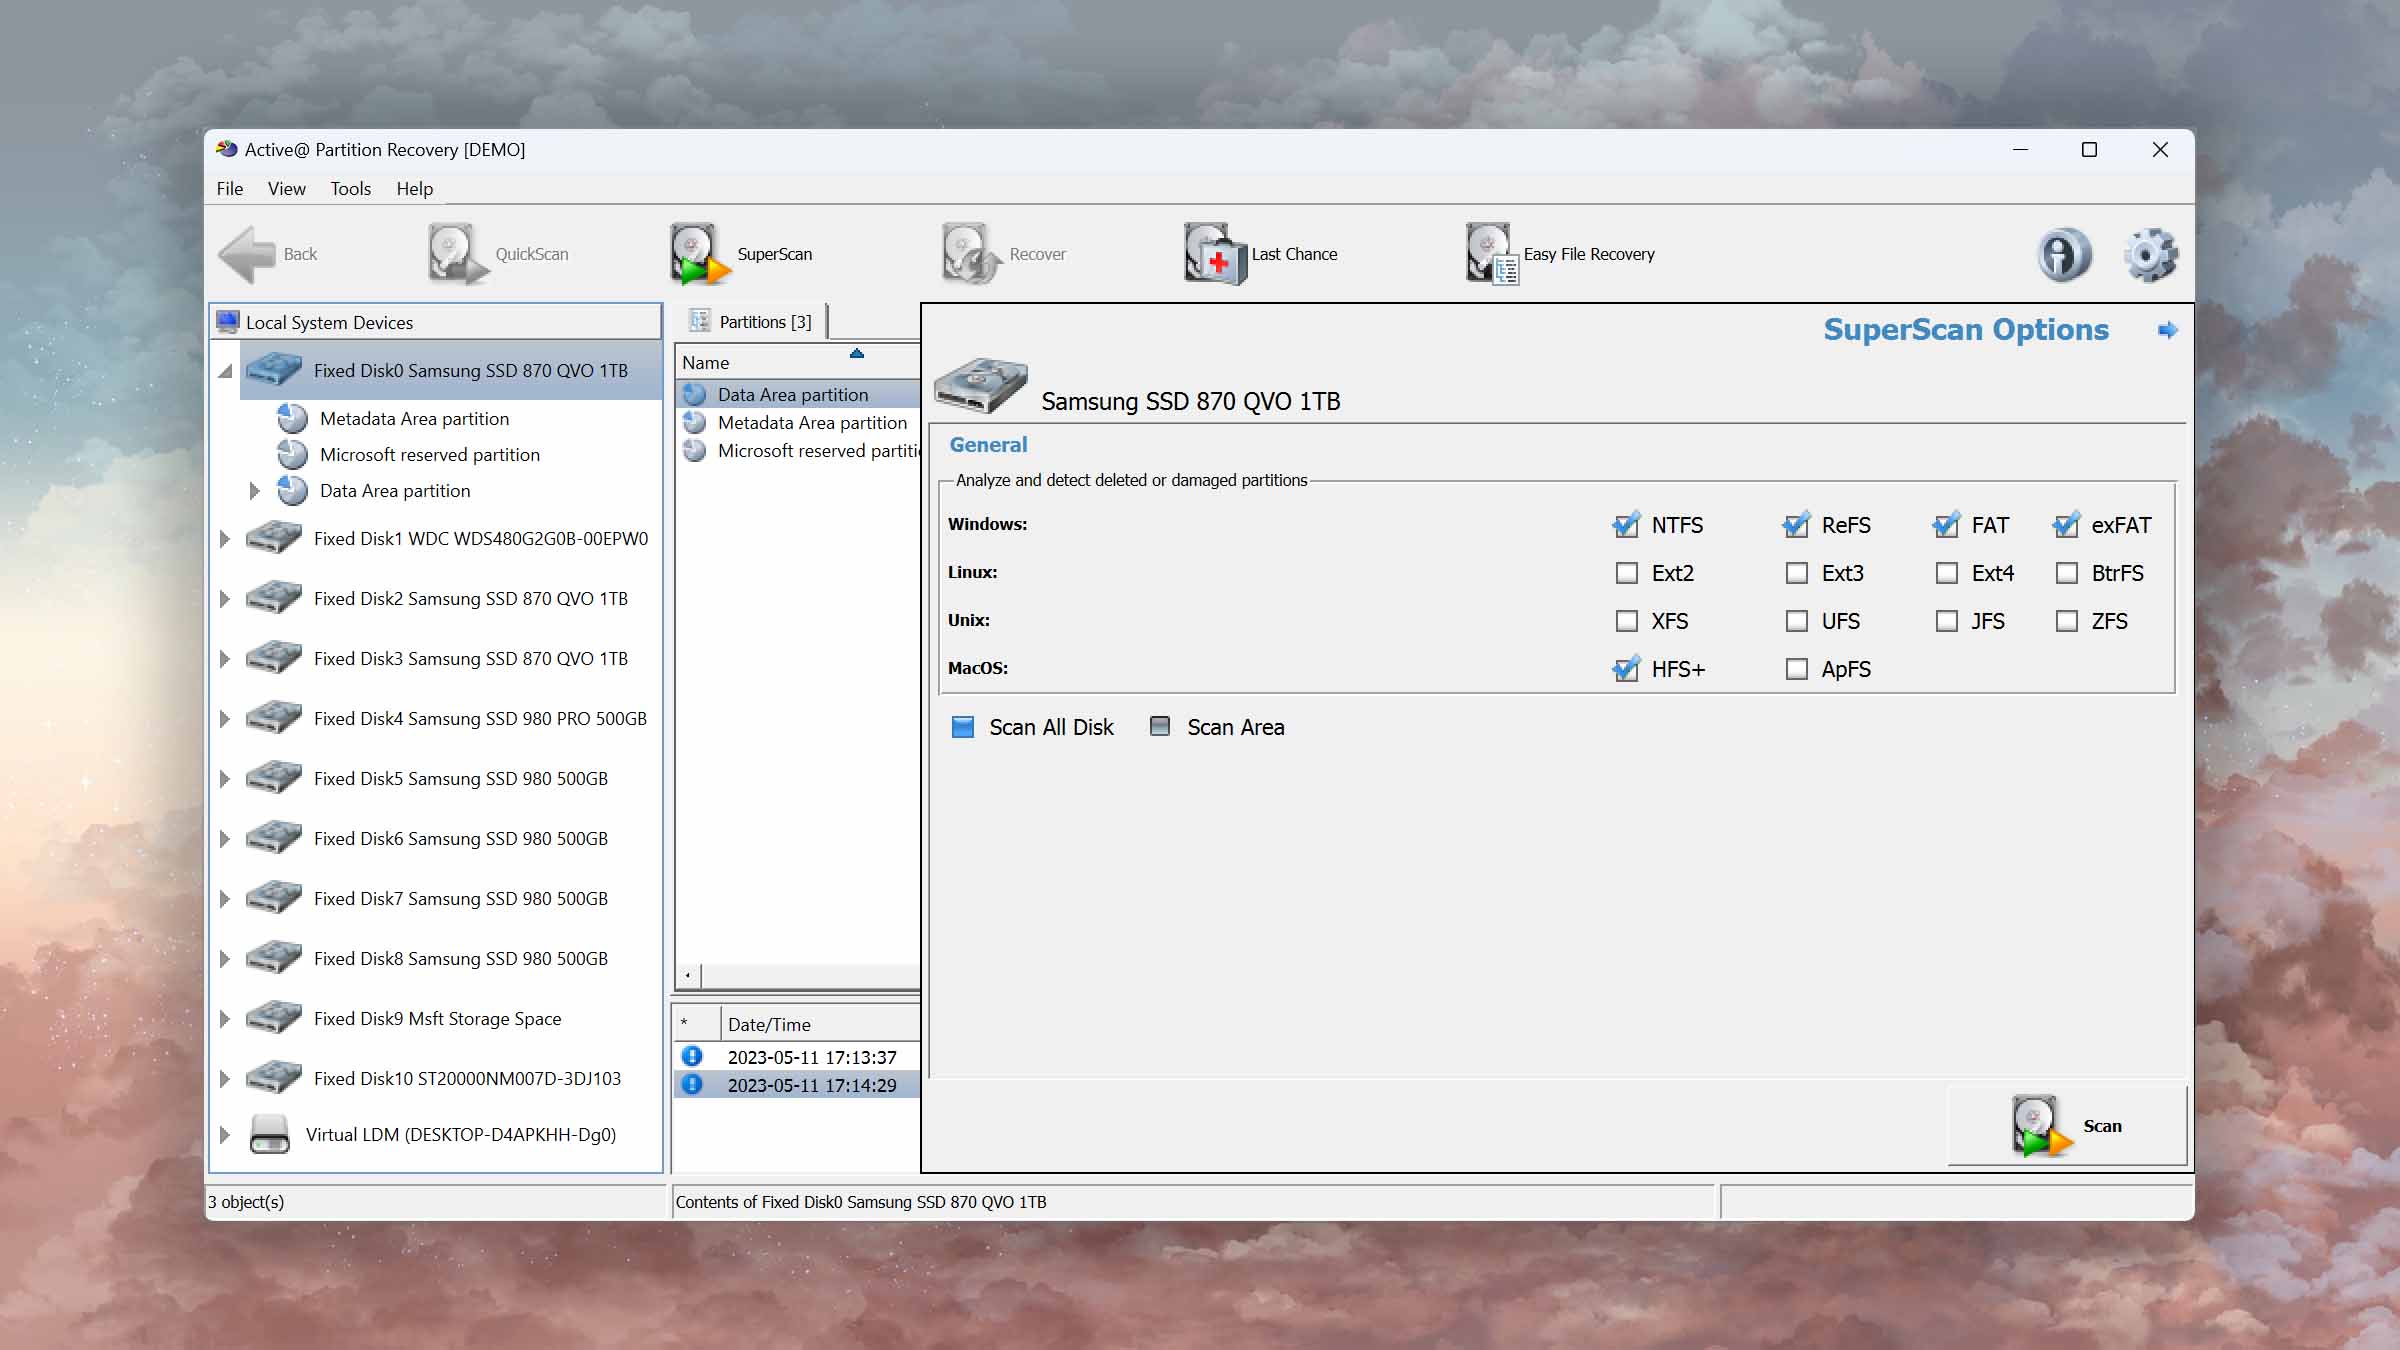Open Easy File Recovery
Image resolution: width=2400 pixels, height=1350 pixels.
click(1560, 254)
